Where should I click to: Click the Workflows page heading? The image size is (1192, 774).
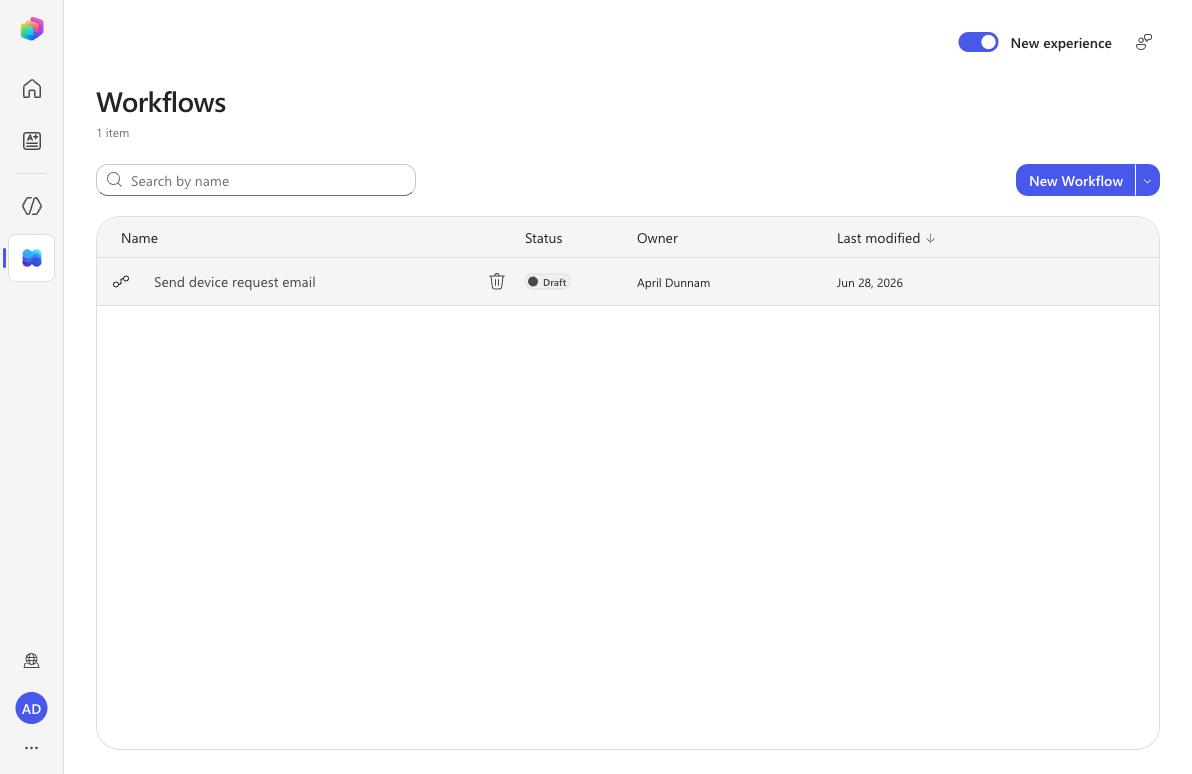[x=161, y=103]
